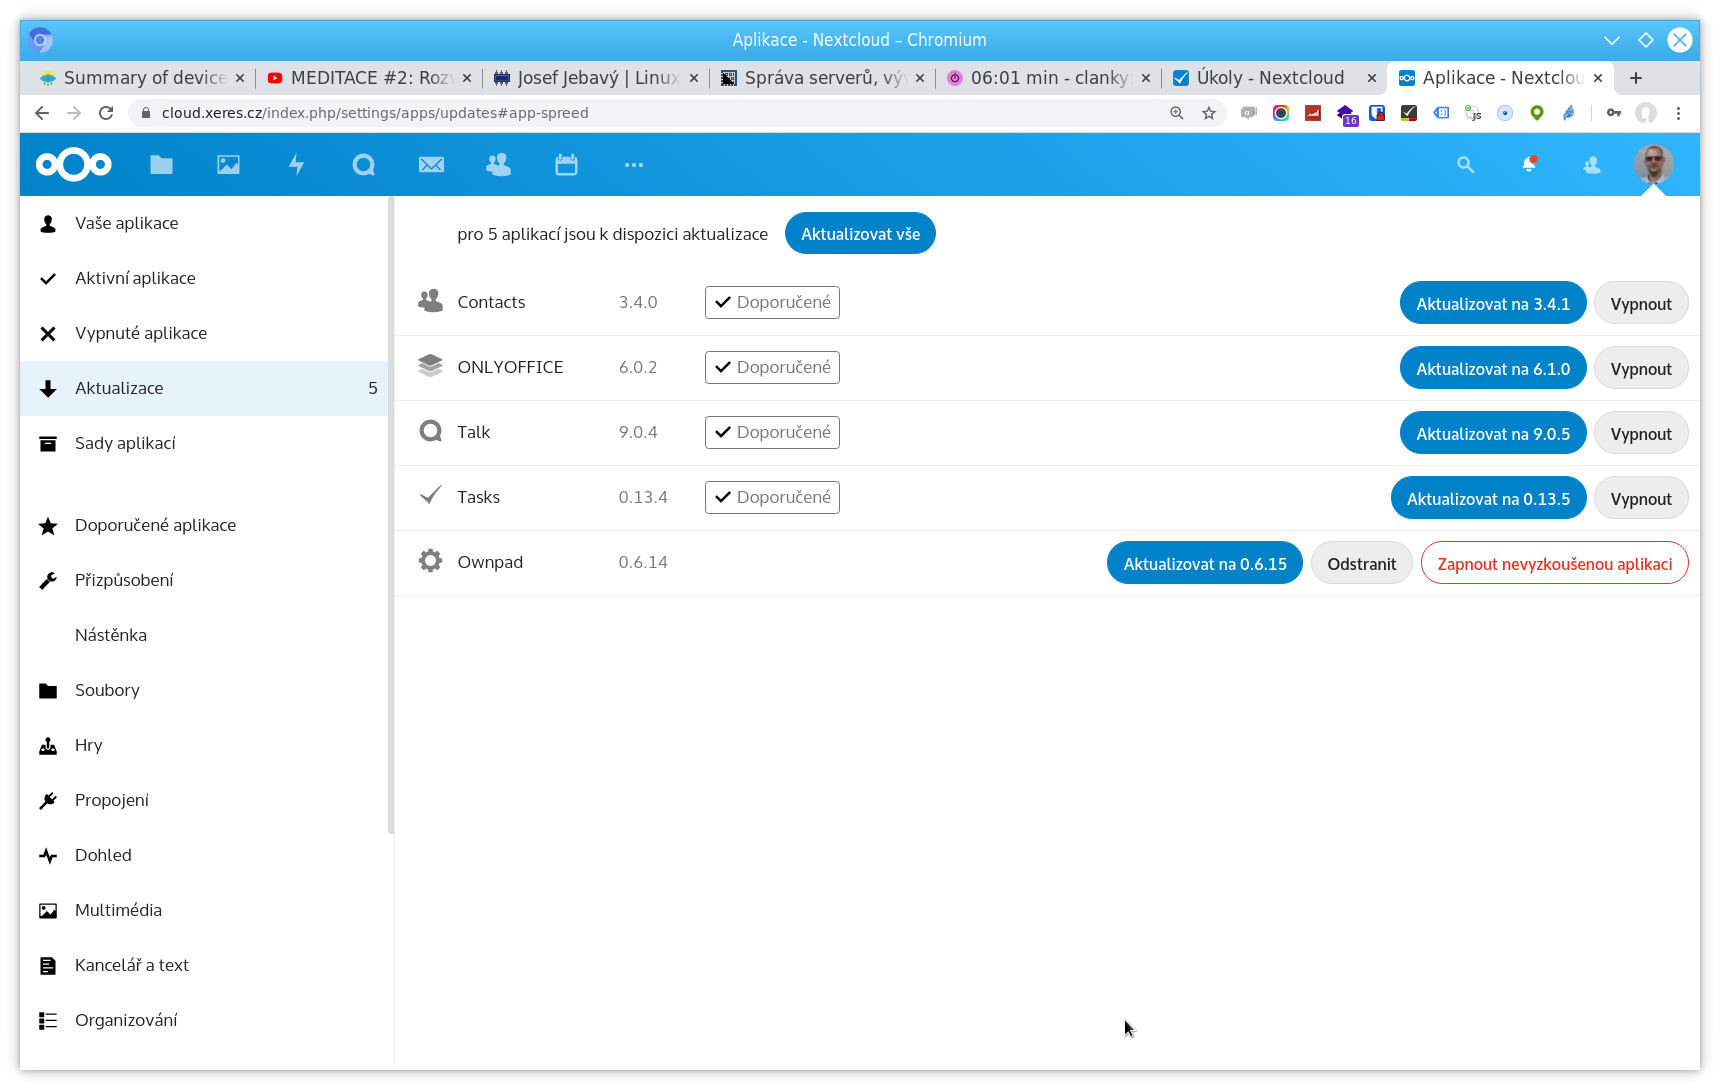
Task: Open the Activity lightning icon
Action: (x=296, y=165)
